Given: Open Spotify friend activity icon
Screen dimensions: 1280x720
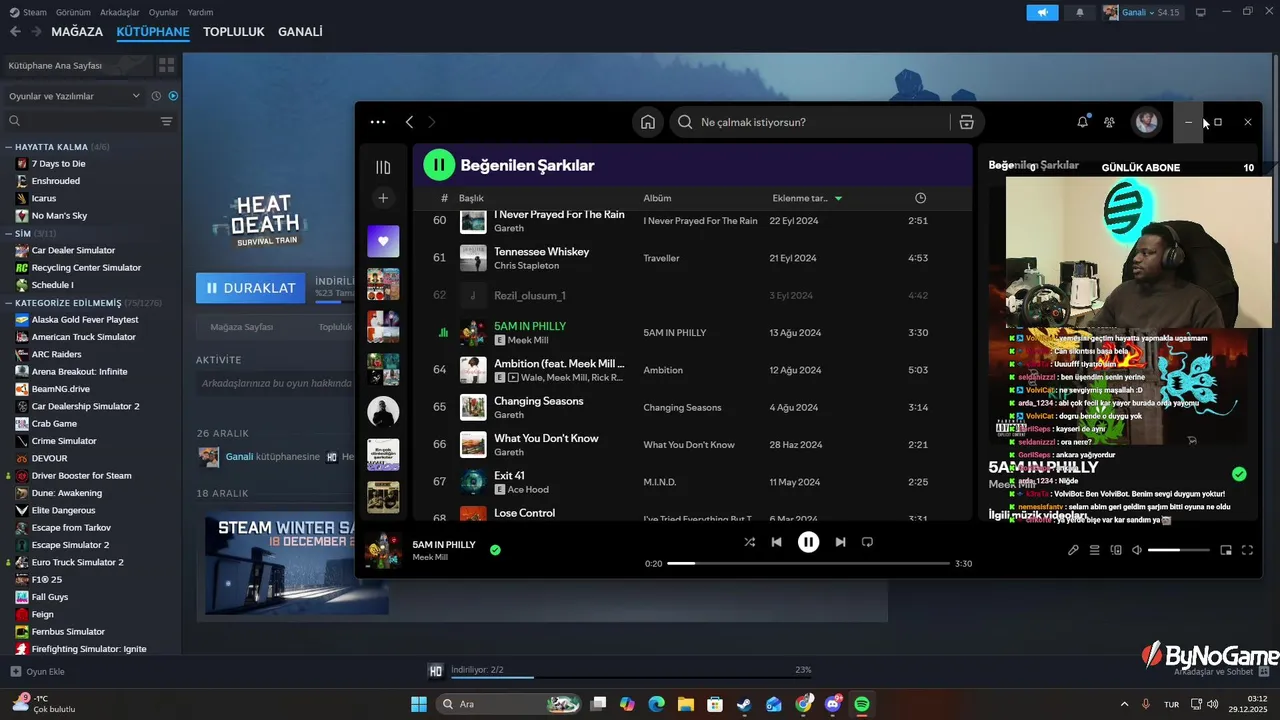Looking at the screenshot, I should (x=1109, y=122).
